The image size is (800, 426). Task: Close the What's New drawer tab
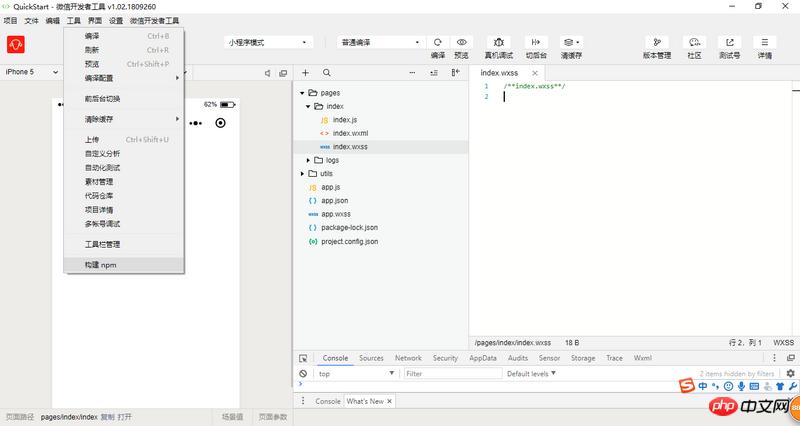pyautogui.click(x=389, y=401)
